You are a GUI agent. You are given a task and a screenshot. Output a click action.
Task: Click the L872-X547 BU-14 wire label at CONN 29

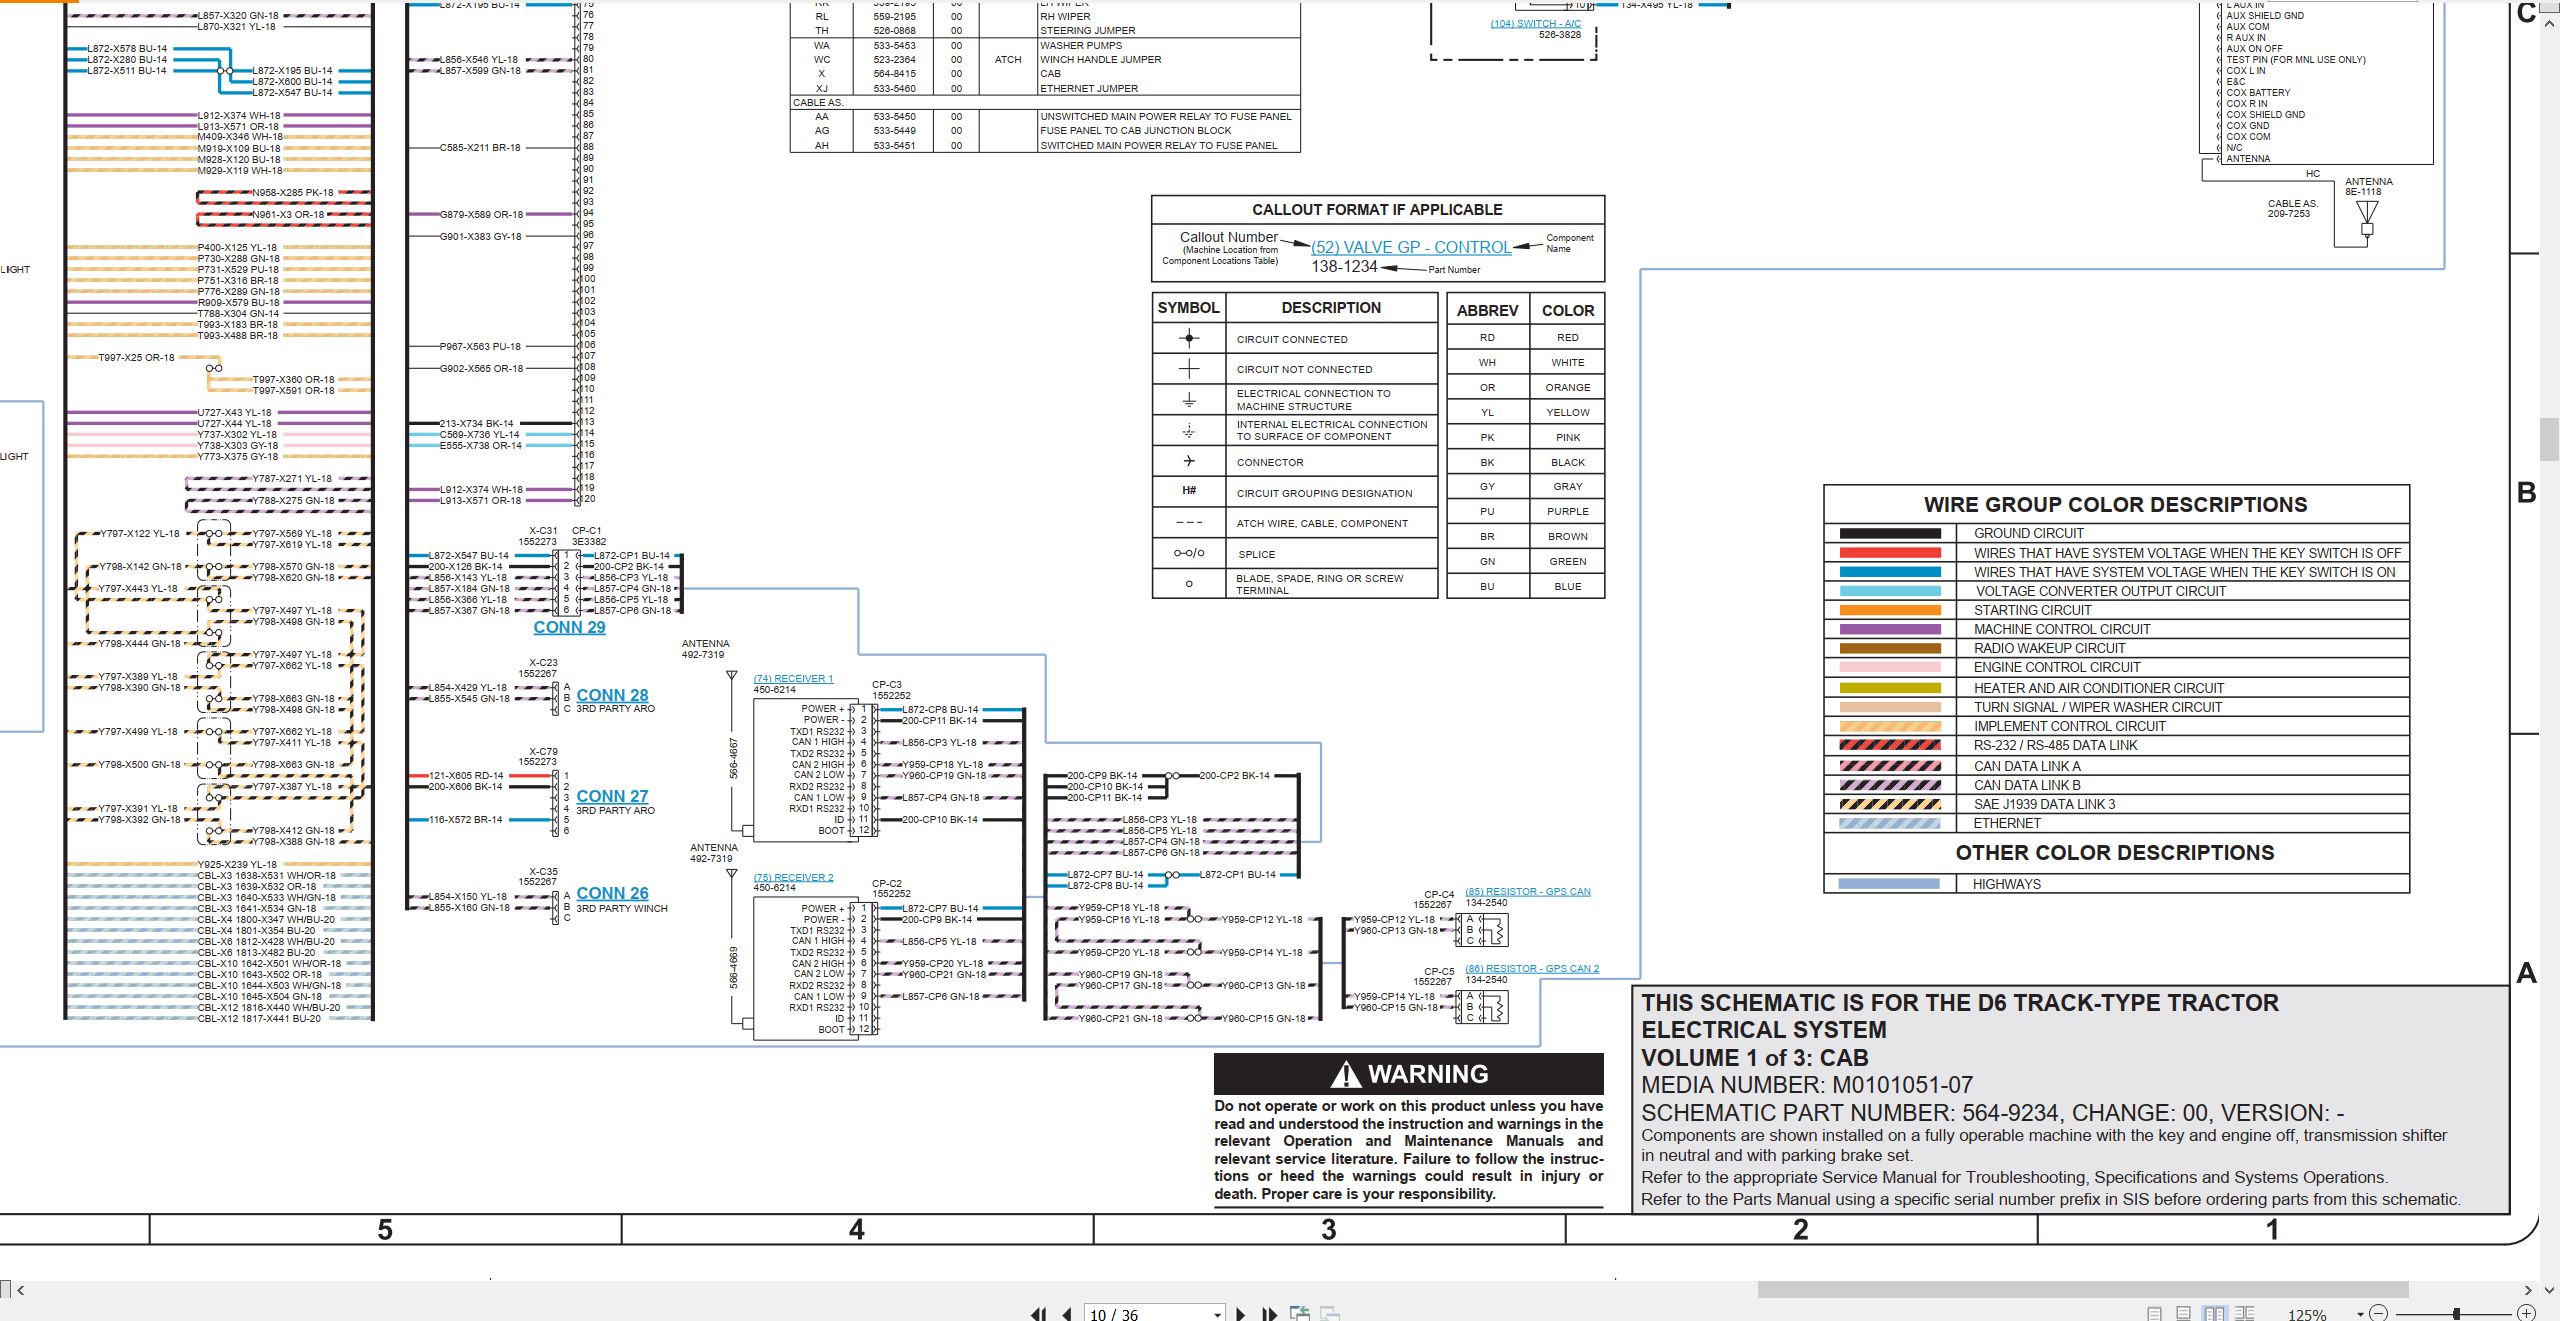tap(468, 555)
